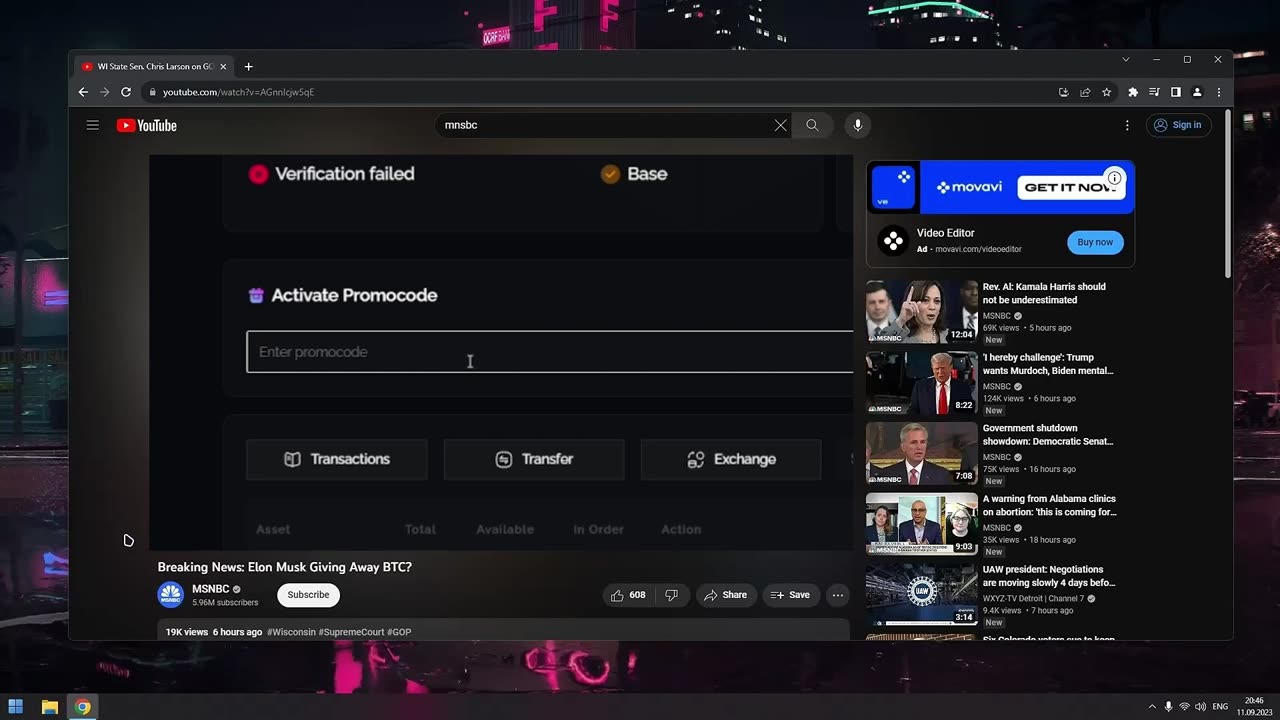Like the video with thumbs-up 608

628,595
